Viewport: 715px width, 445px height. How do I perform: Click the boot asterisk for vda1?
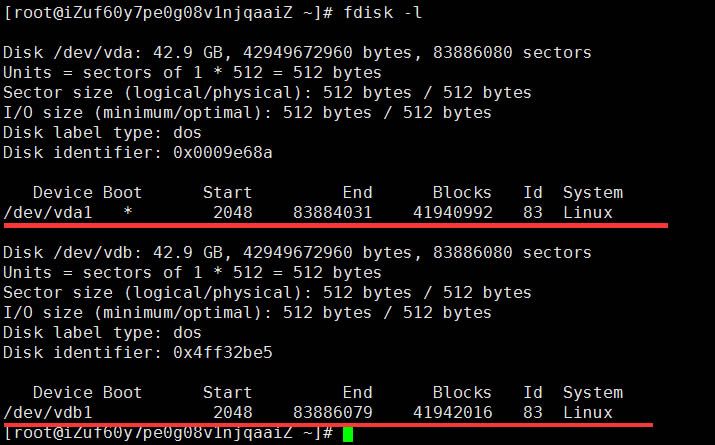pos(128,212)
